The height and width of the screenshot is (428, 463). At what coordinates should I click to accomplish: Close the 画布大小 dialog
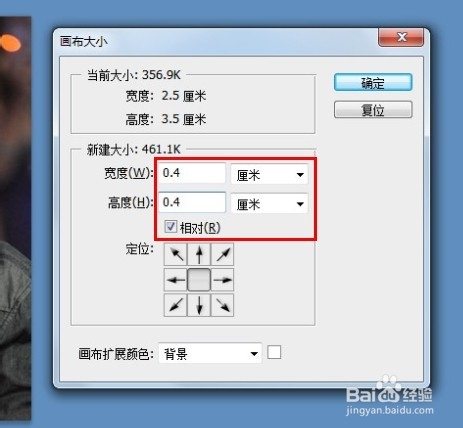click(401, 37)
